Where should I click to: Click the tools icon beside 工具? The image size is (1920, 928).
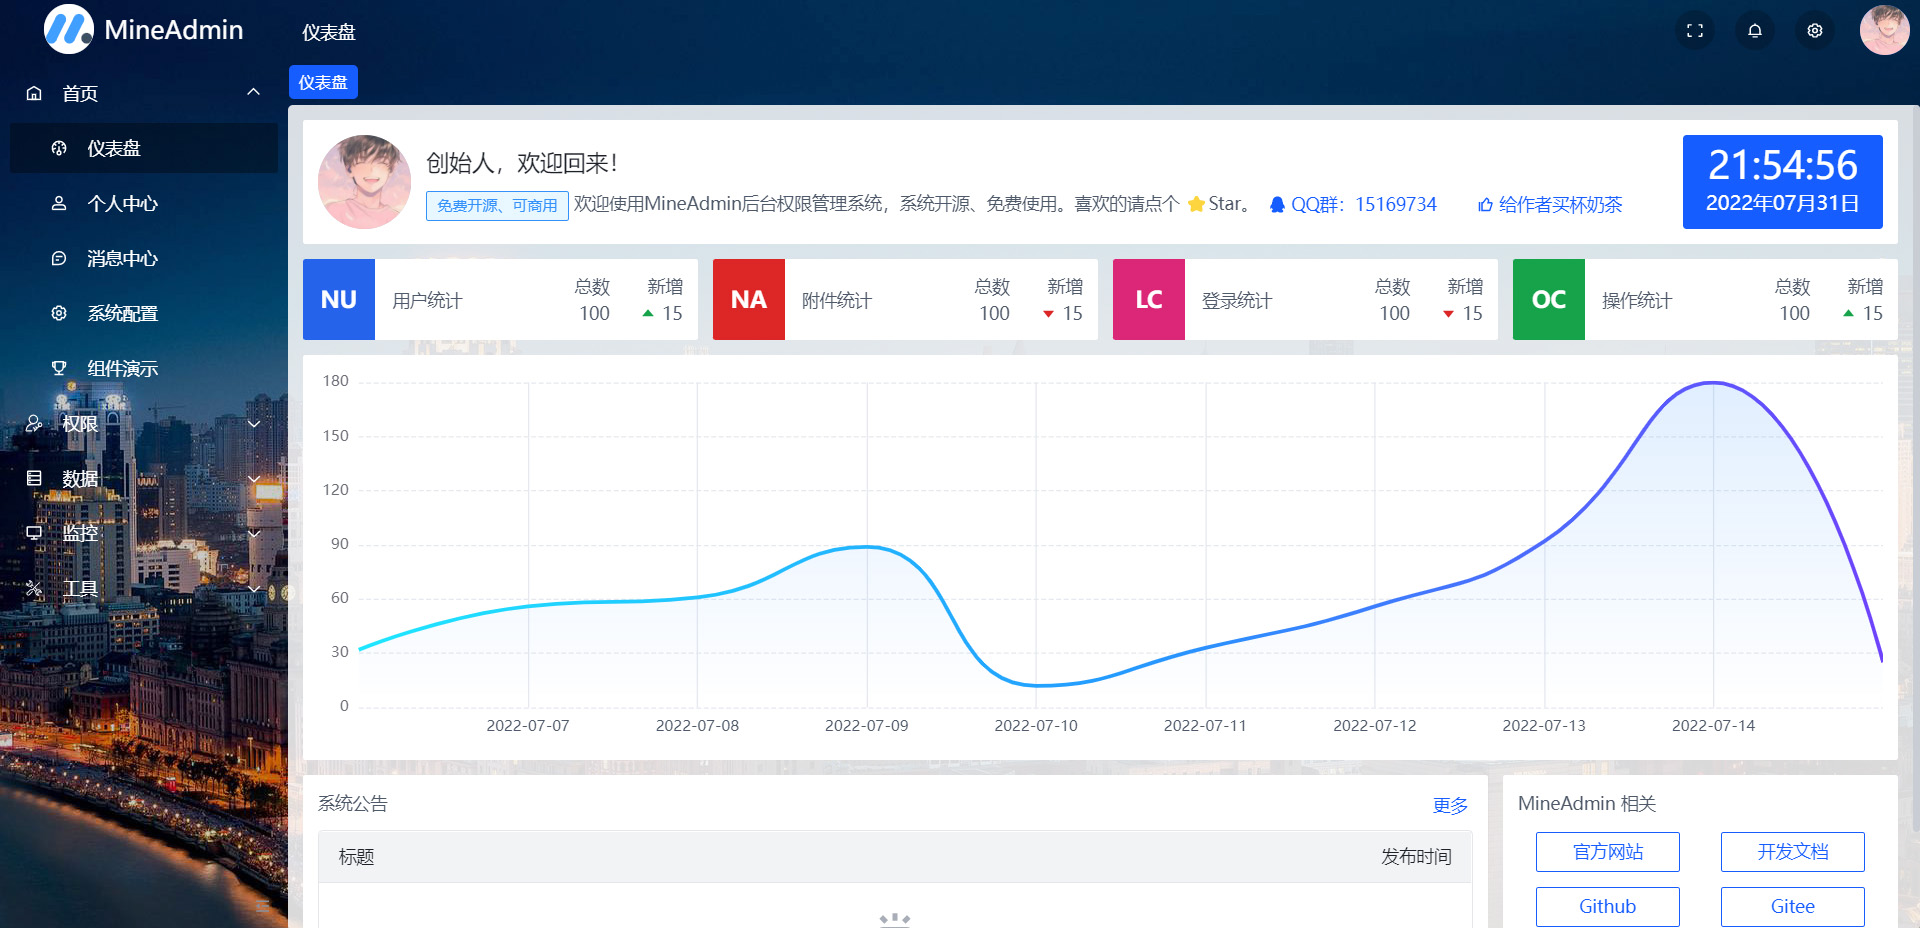pyautogui.click(x=34, y=588)
